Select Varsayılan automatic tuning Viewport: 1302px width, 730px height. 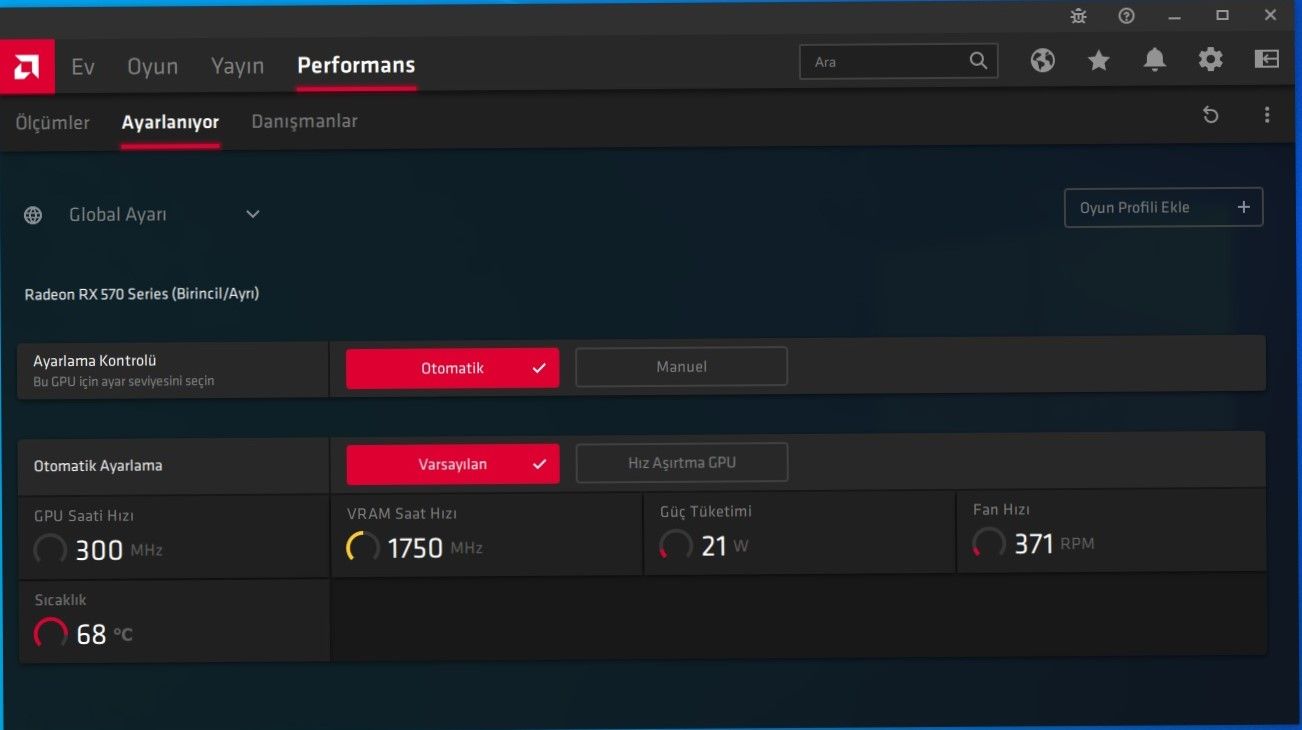click(453, 464)
